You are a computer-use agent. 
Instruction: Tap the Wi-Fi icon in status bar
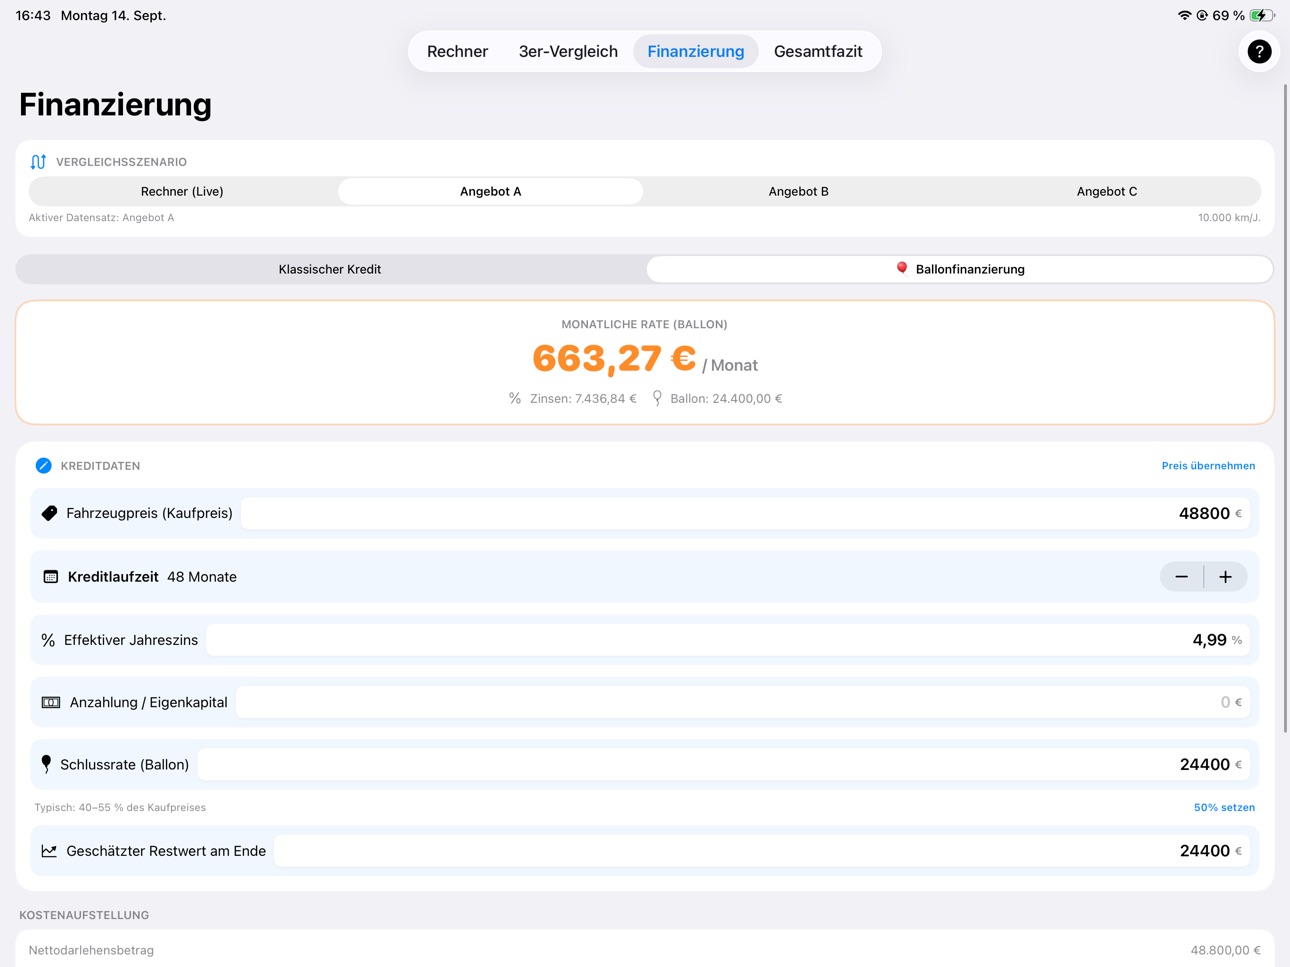coord(1185,16)
